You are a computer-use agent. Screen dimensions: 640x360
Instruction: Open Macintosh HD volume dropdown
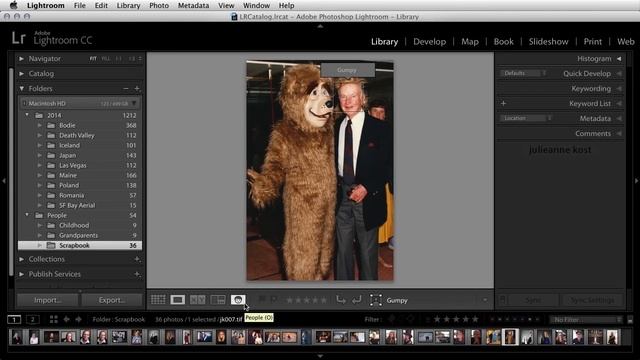point(134,104)
